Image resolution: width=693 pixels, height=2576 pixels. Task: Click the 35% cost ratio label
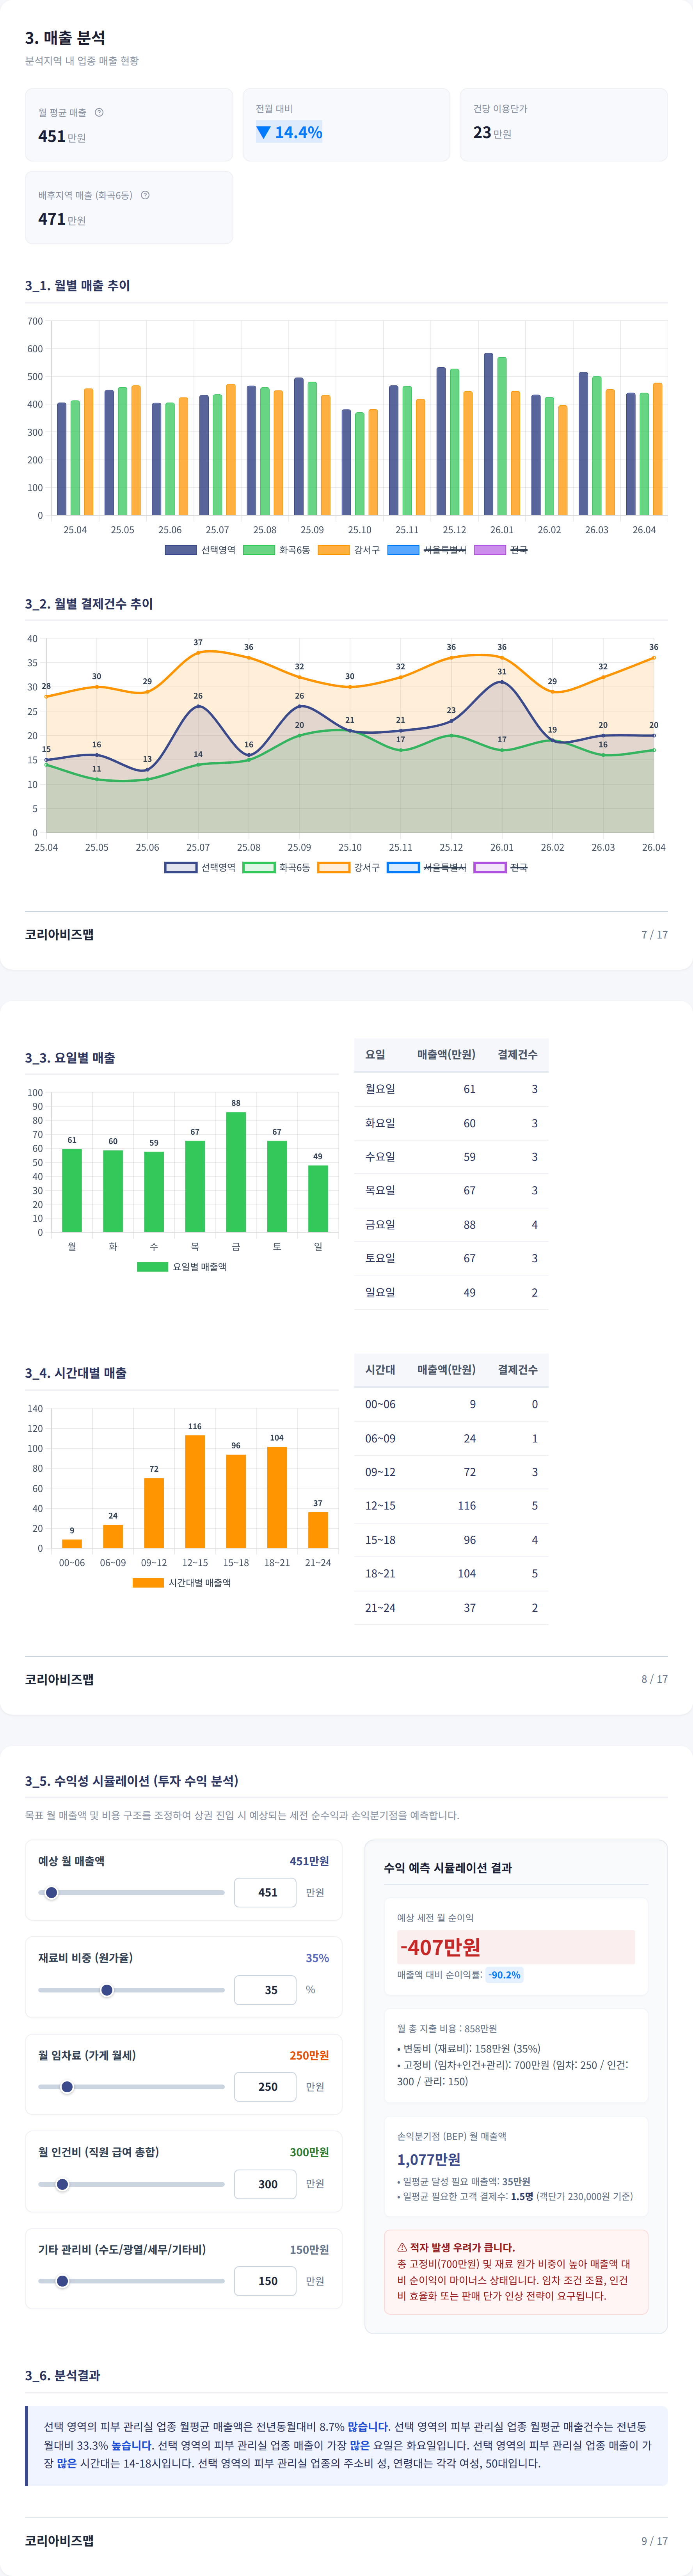coord(317,1958)
